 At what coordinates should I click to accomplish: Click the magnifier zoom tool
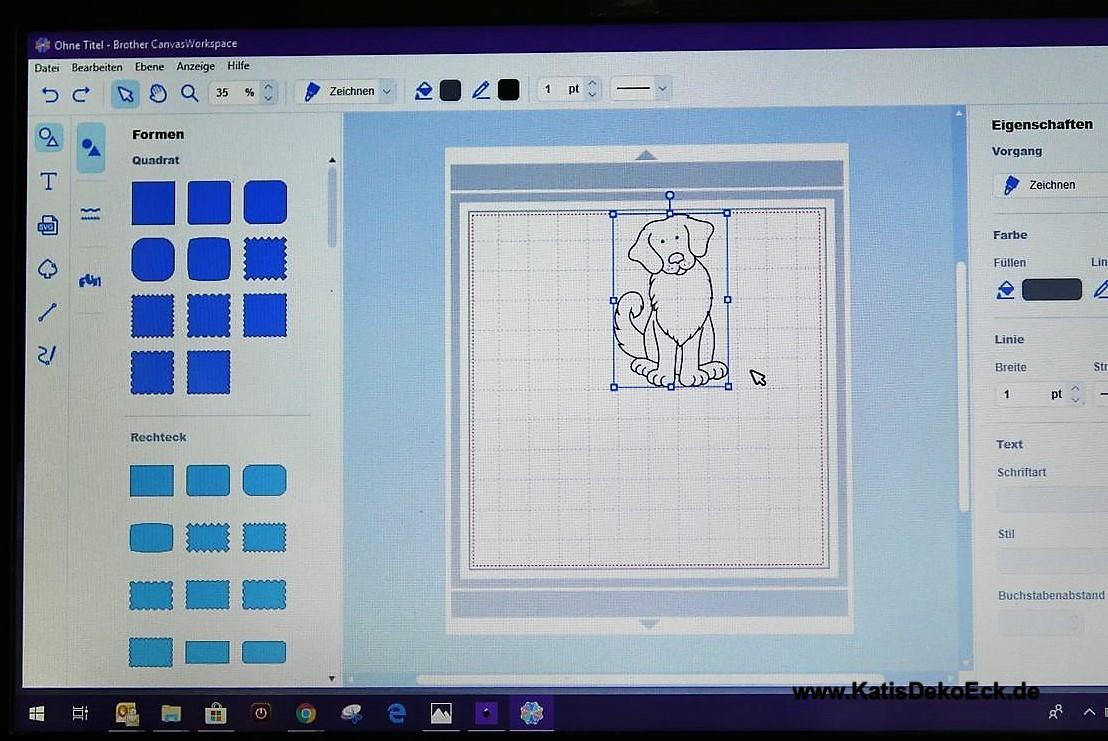[x=189, y=93]
